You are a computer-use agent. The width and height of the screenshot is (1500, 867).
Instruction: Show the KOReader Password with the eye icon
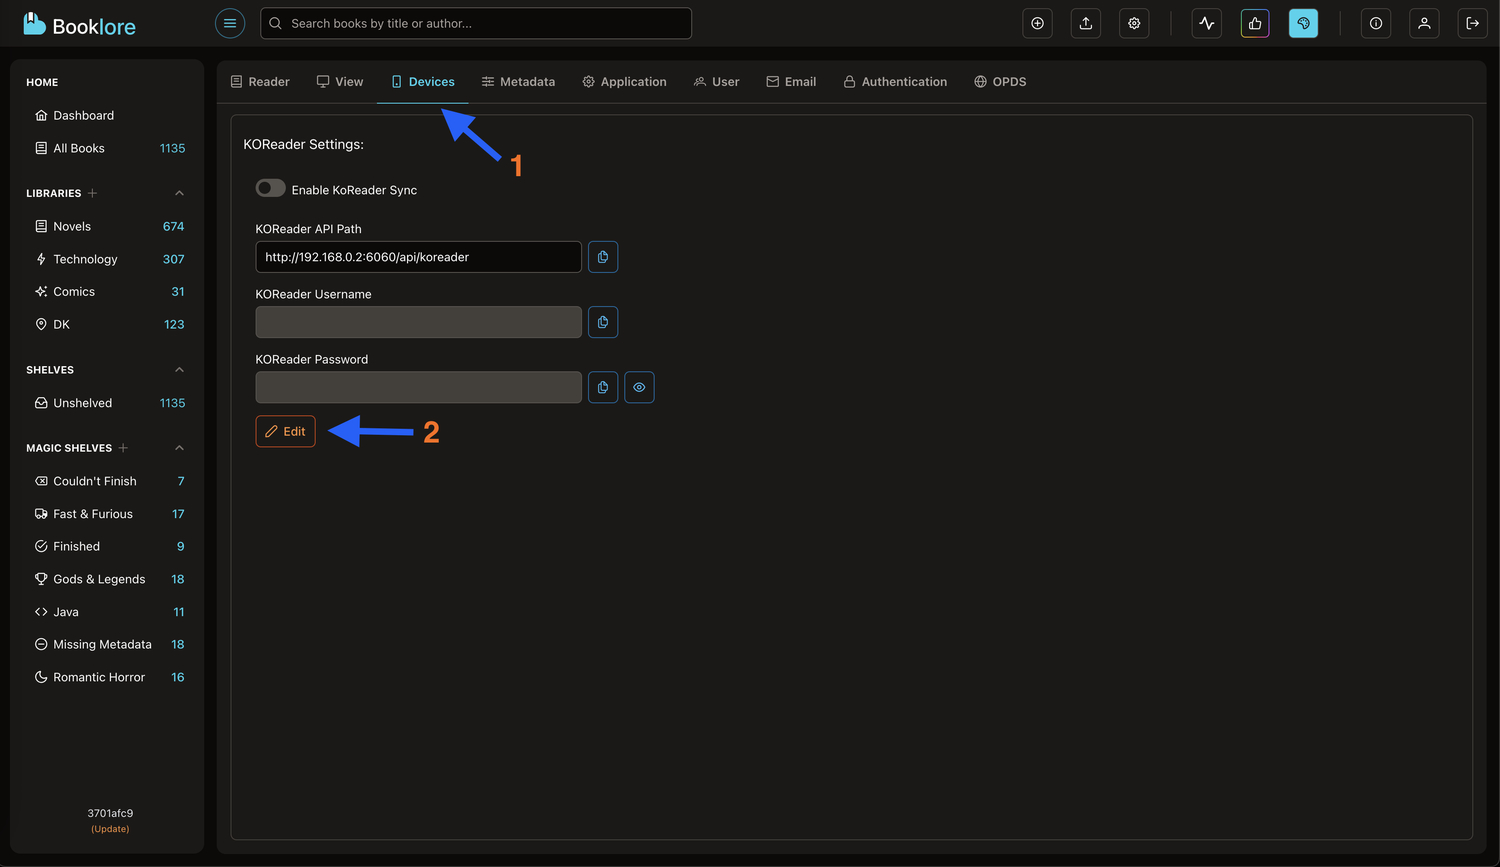pos(639,387)
